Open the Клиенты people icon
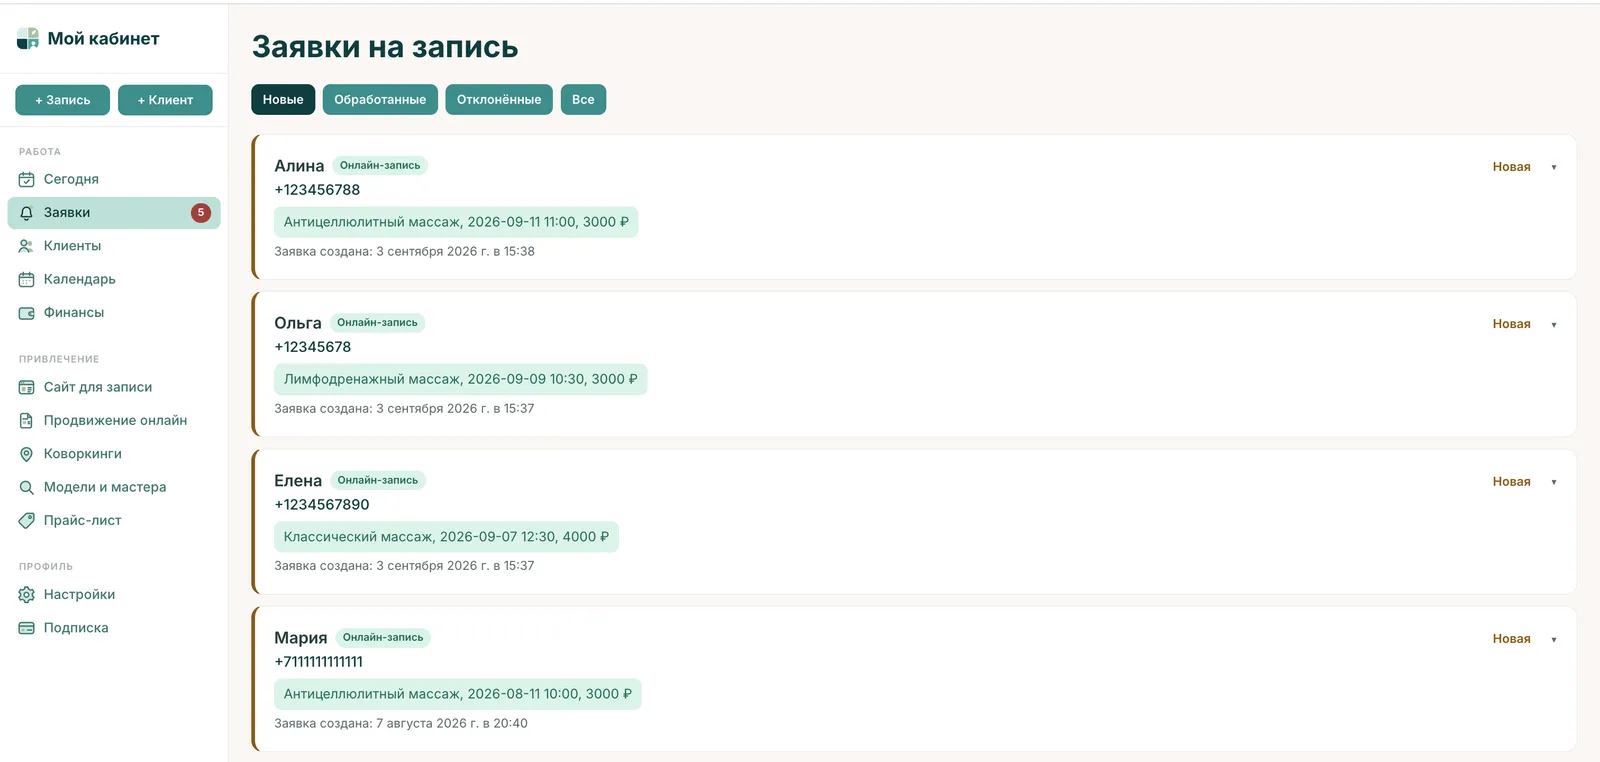1600x762 pixels. click(x=27, y=246)
